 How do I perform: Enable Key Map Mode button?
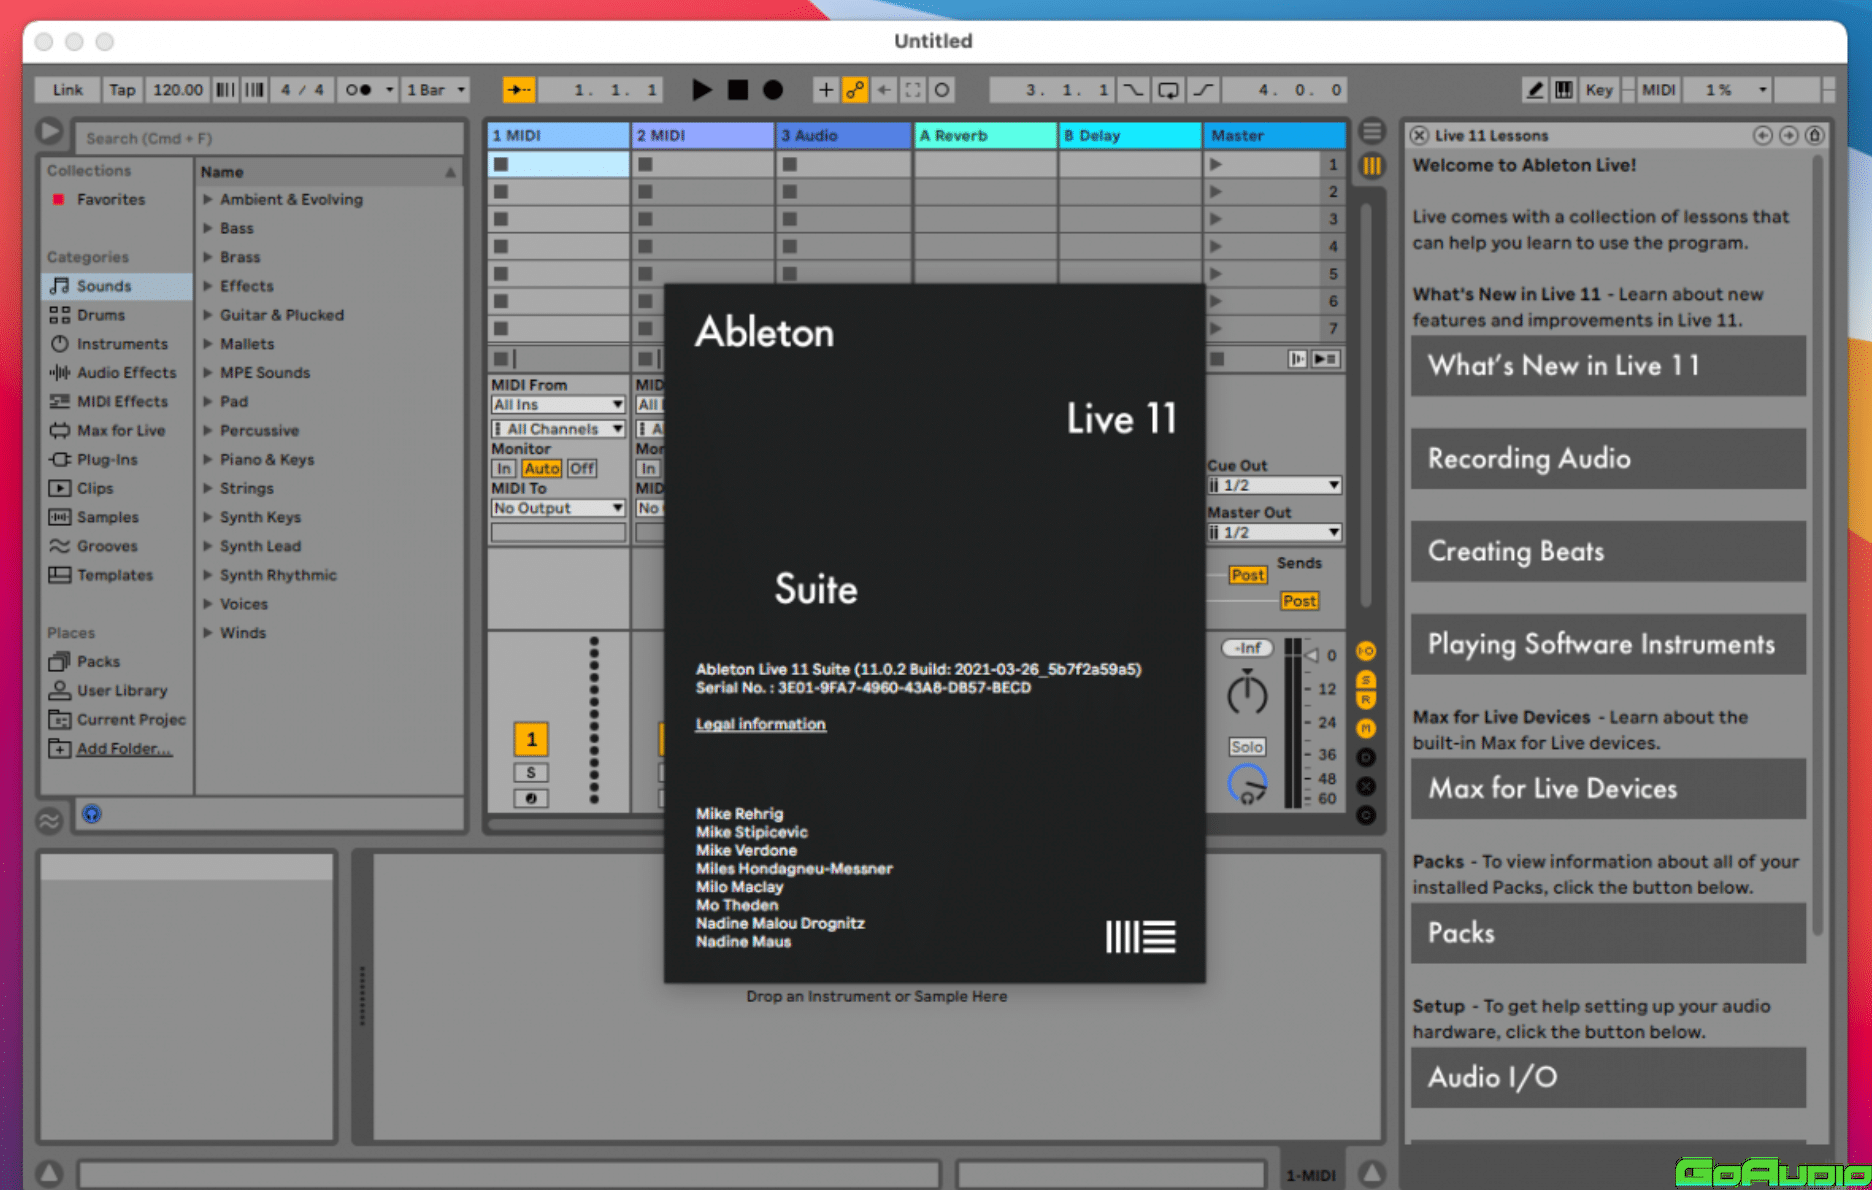pos(1599,90)
